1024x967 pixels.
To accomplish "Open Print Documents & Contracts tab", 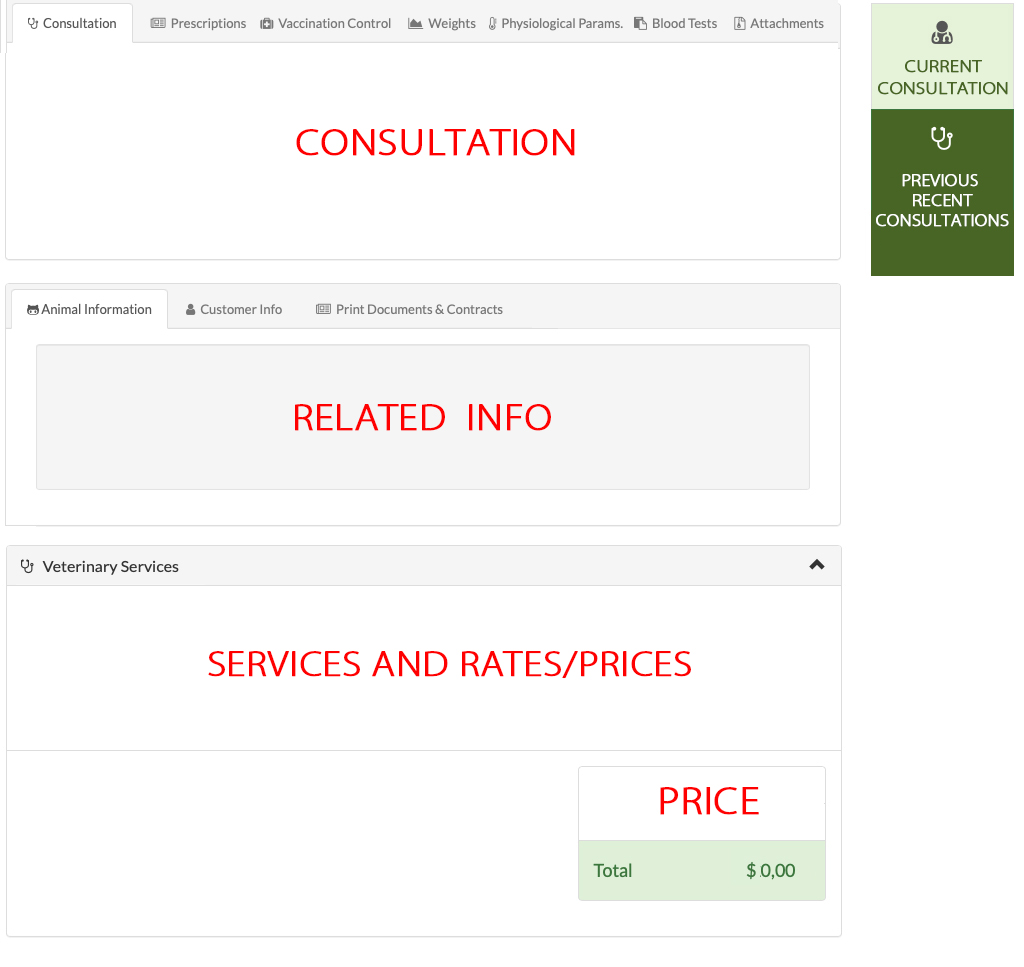I will (x=409, y=309).
